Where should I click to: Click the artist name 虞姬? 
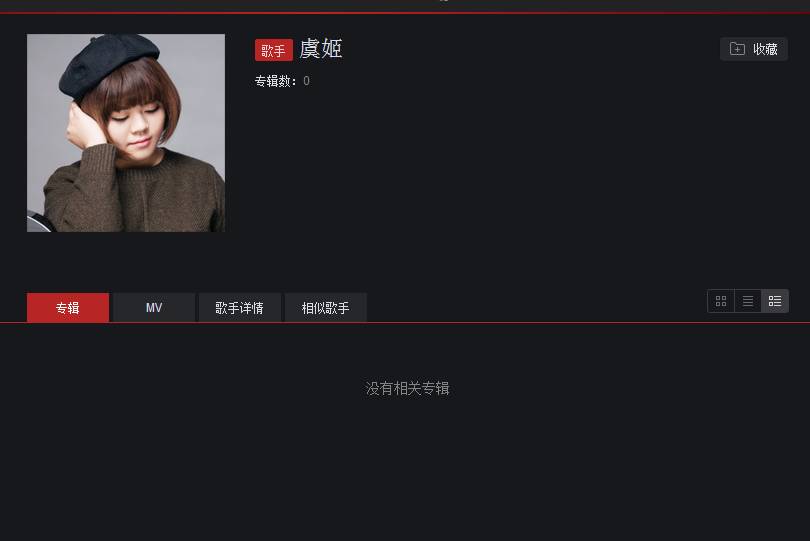point(321,49)
